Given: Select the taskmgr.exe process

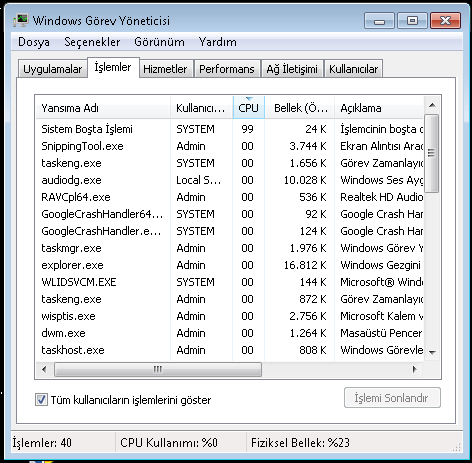Looking at the screenshot, I should (229, 248).
